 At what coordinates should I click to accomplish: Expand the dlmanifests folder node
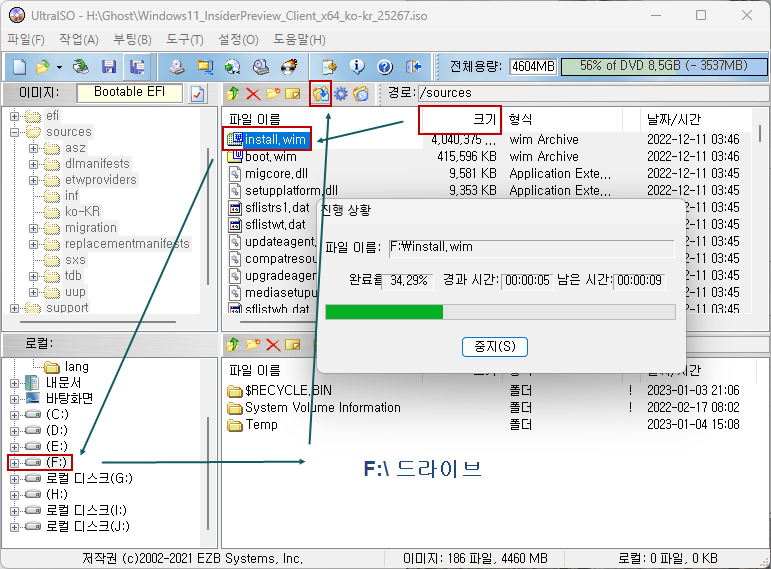click(33, 164)
